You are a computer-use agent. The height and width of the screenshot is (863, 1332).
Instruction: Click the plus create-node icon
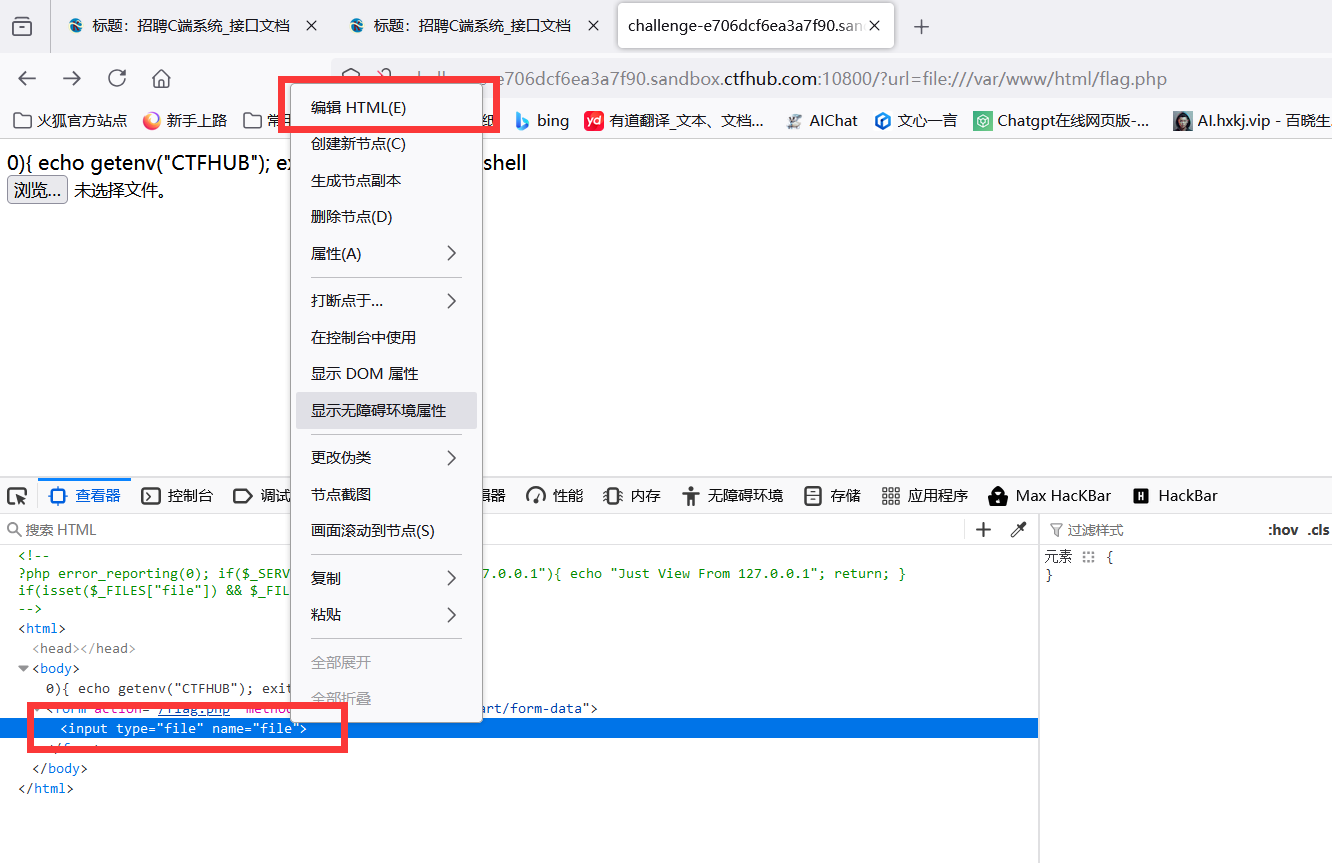click(x=983, y=530)
